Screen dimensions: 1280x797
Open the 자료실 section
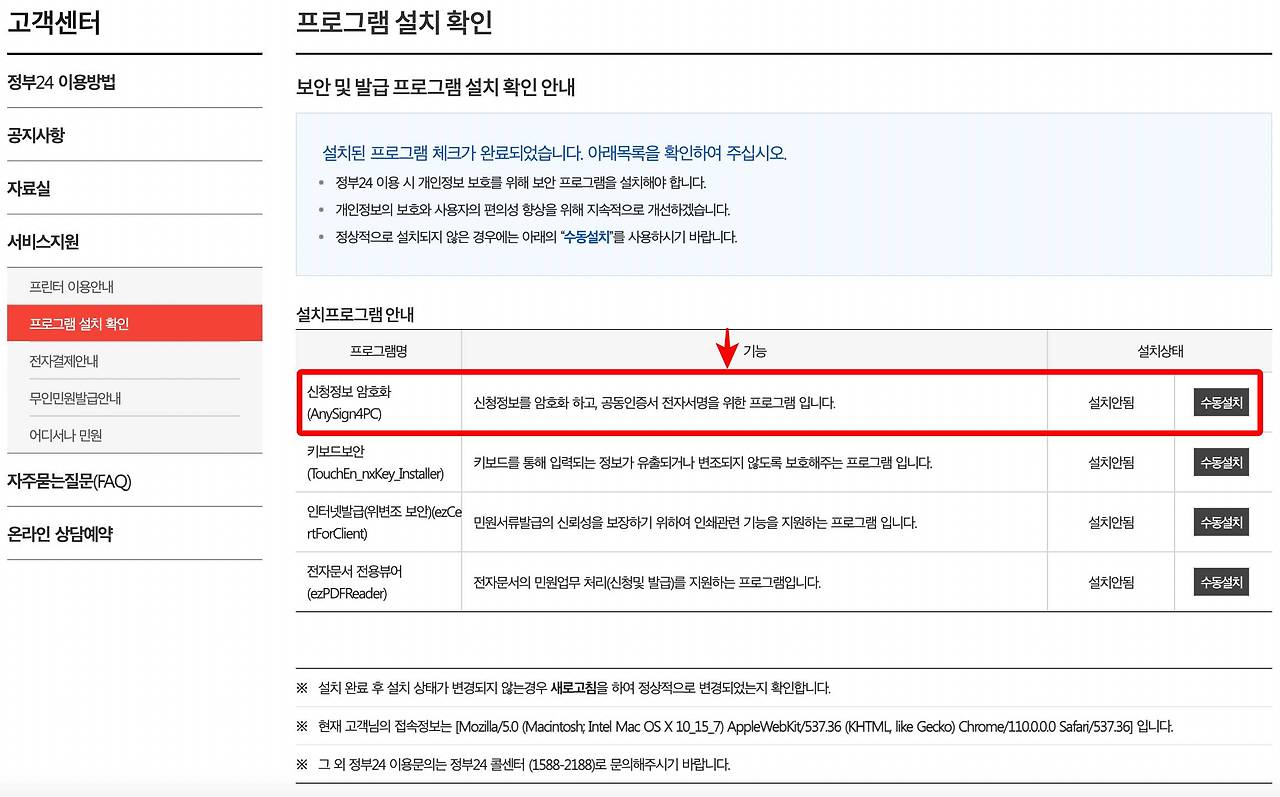tap(32, 187)
